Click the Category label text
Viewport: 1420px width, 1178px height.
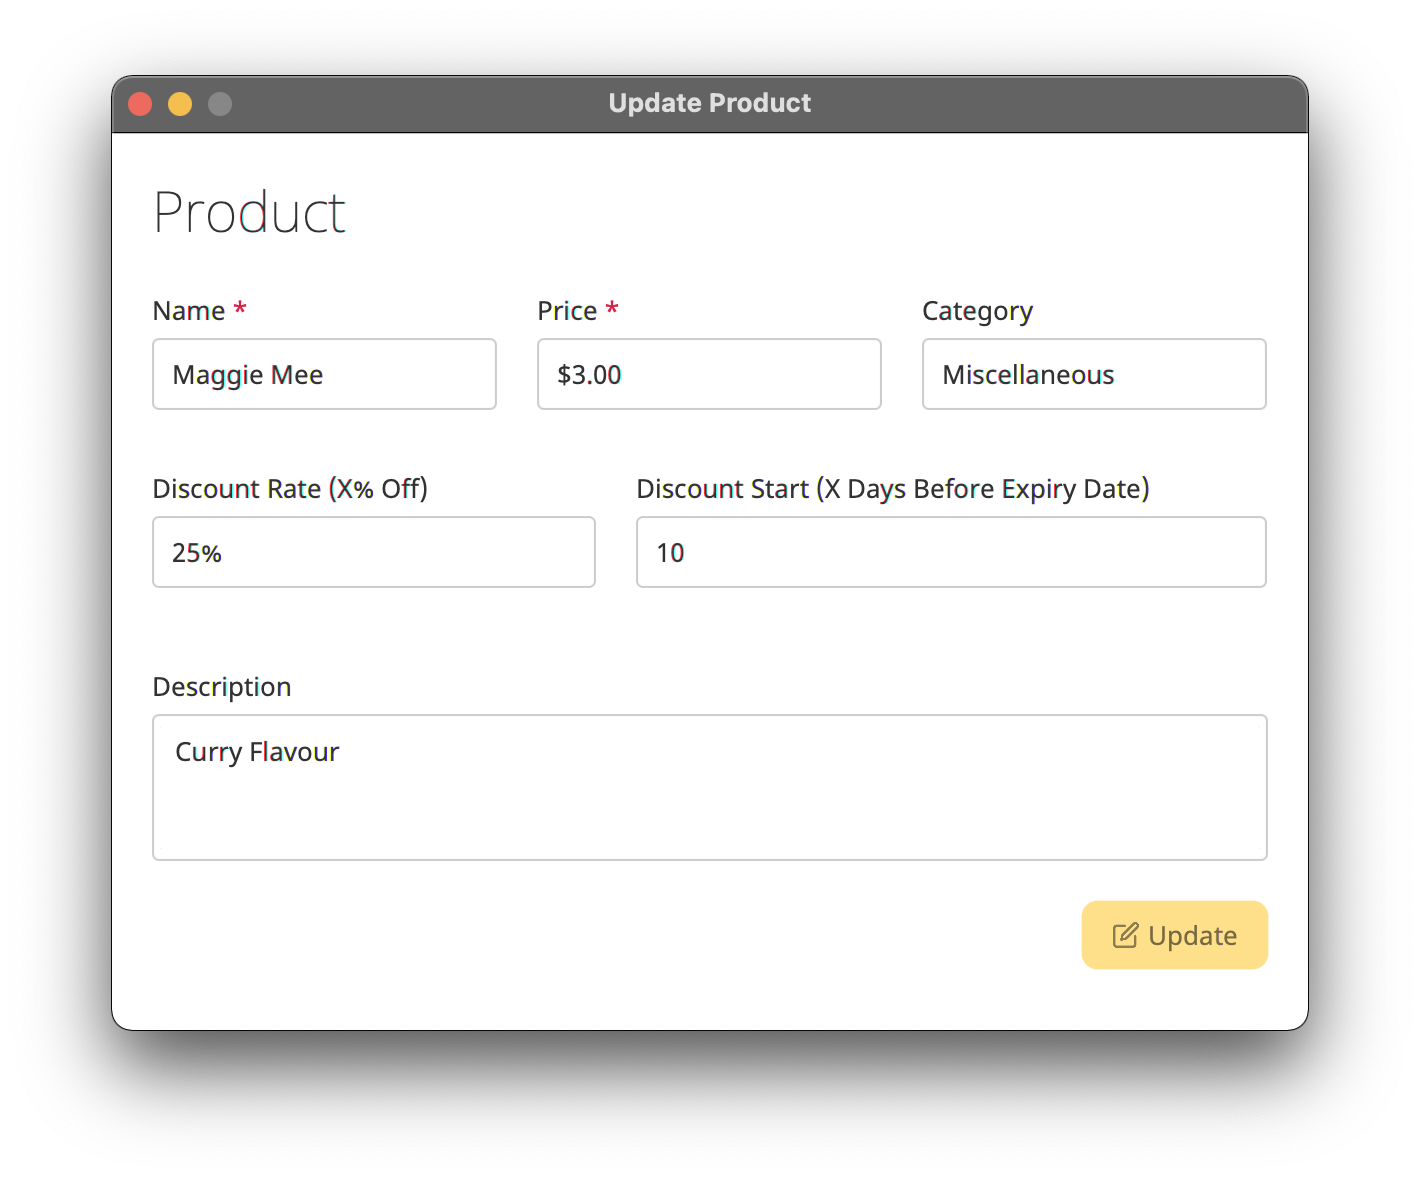(x=977, y=311)
